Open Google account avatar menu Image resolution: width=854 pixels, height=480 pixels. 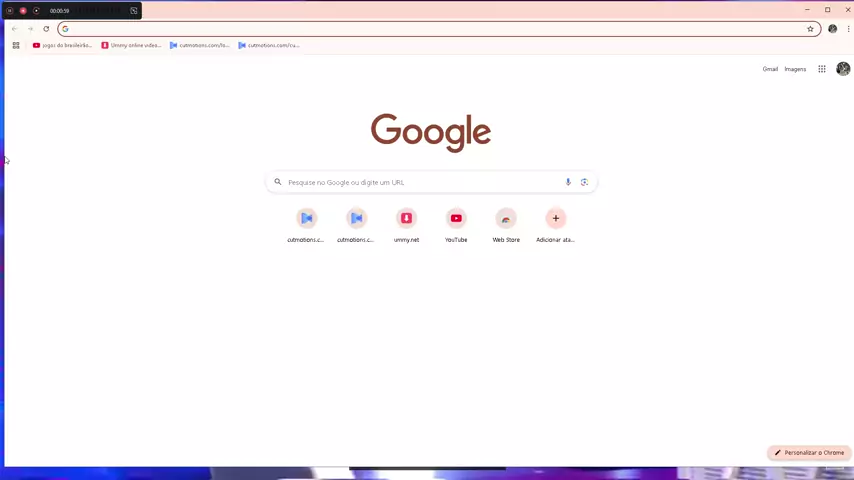(x=843, y=69)
